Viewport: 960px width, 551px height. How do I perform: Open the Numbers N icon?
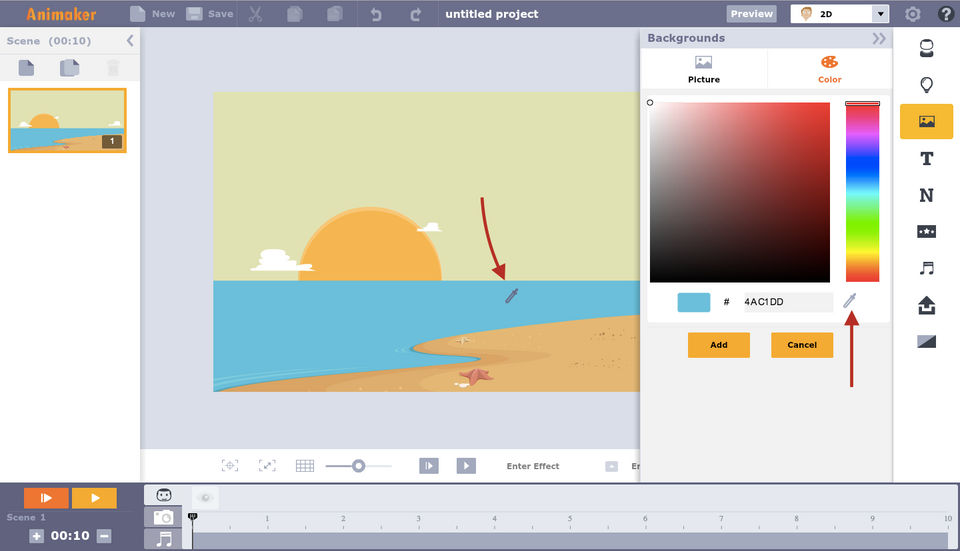click(x=926, y=195)
